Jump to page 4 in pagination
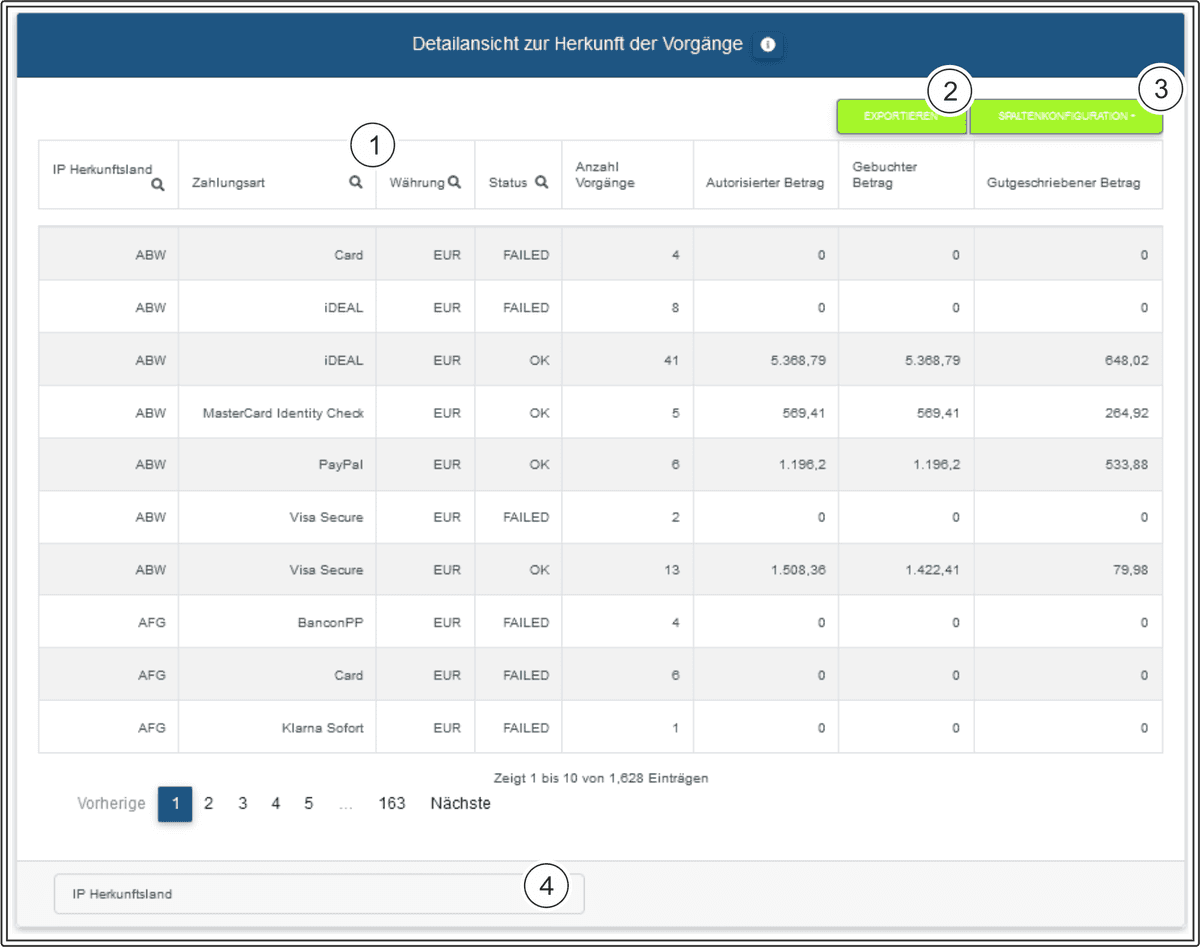Image resolution: width=1200 pixels, height=947 pixels. [x=276, y=803]
